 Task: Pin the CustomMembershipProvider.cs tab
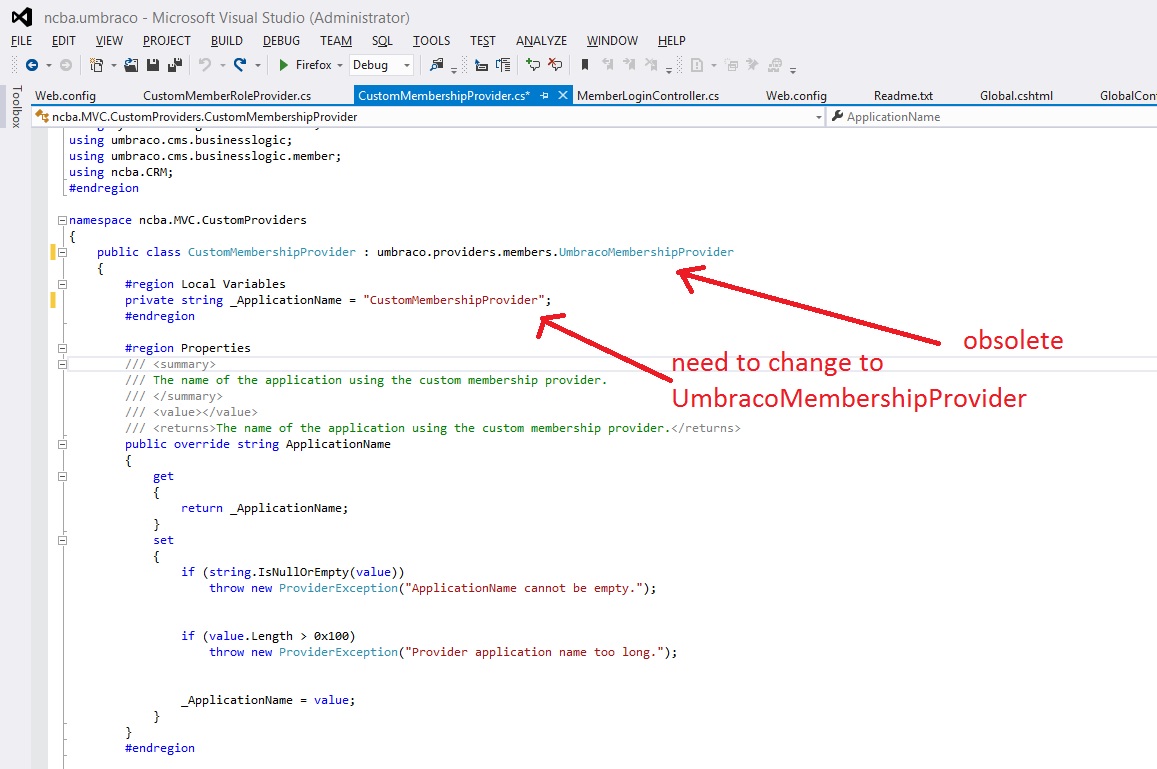(x=545, y=95)
